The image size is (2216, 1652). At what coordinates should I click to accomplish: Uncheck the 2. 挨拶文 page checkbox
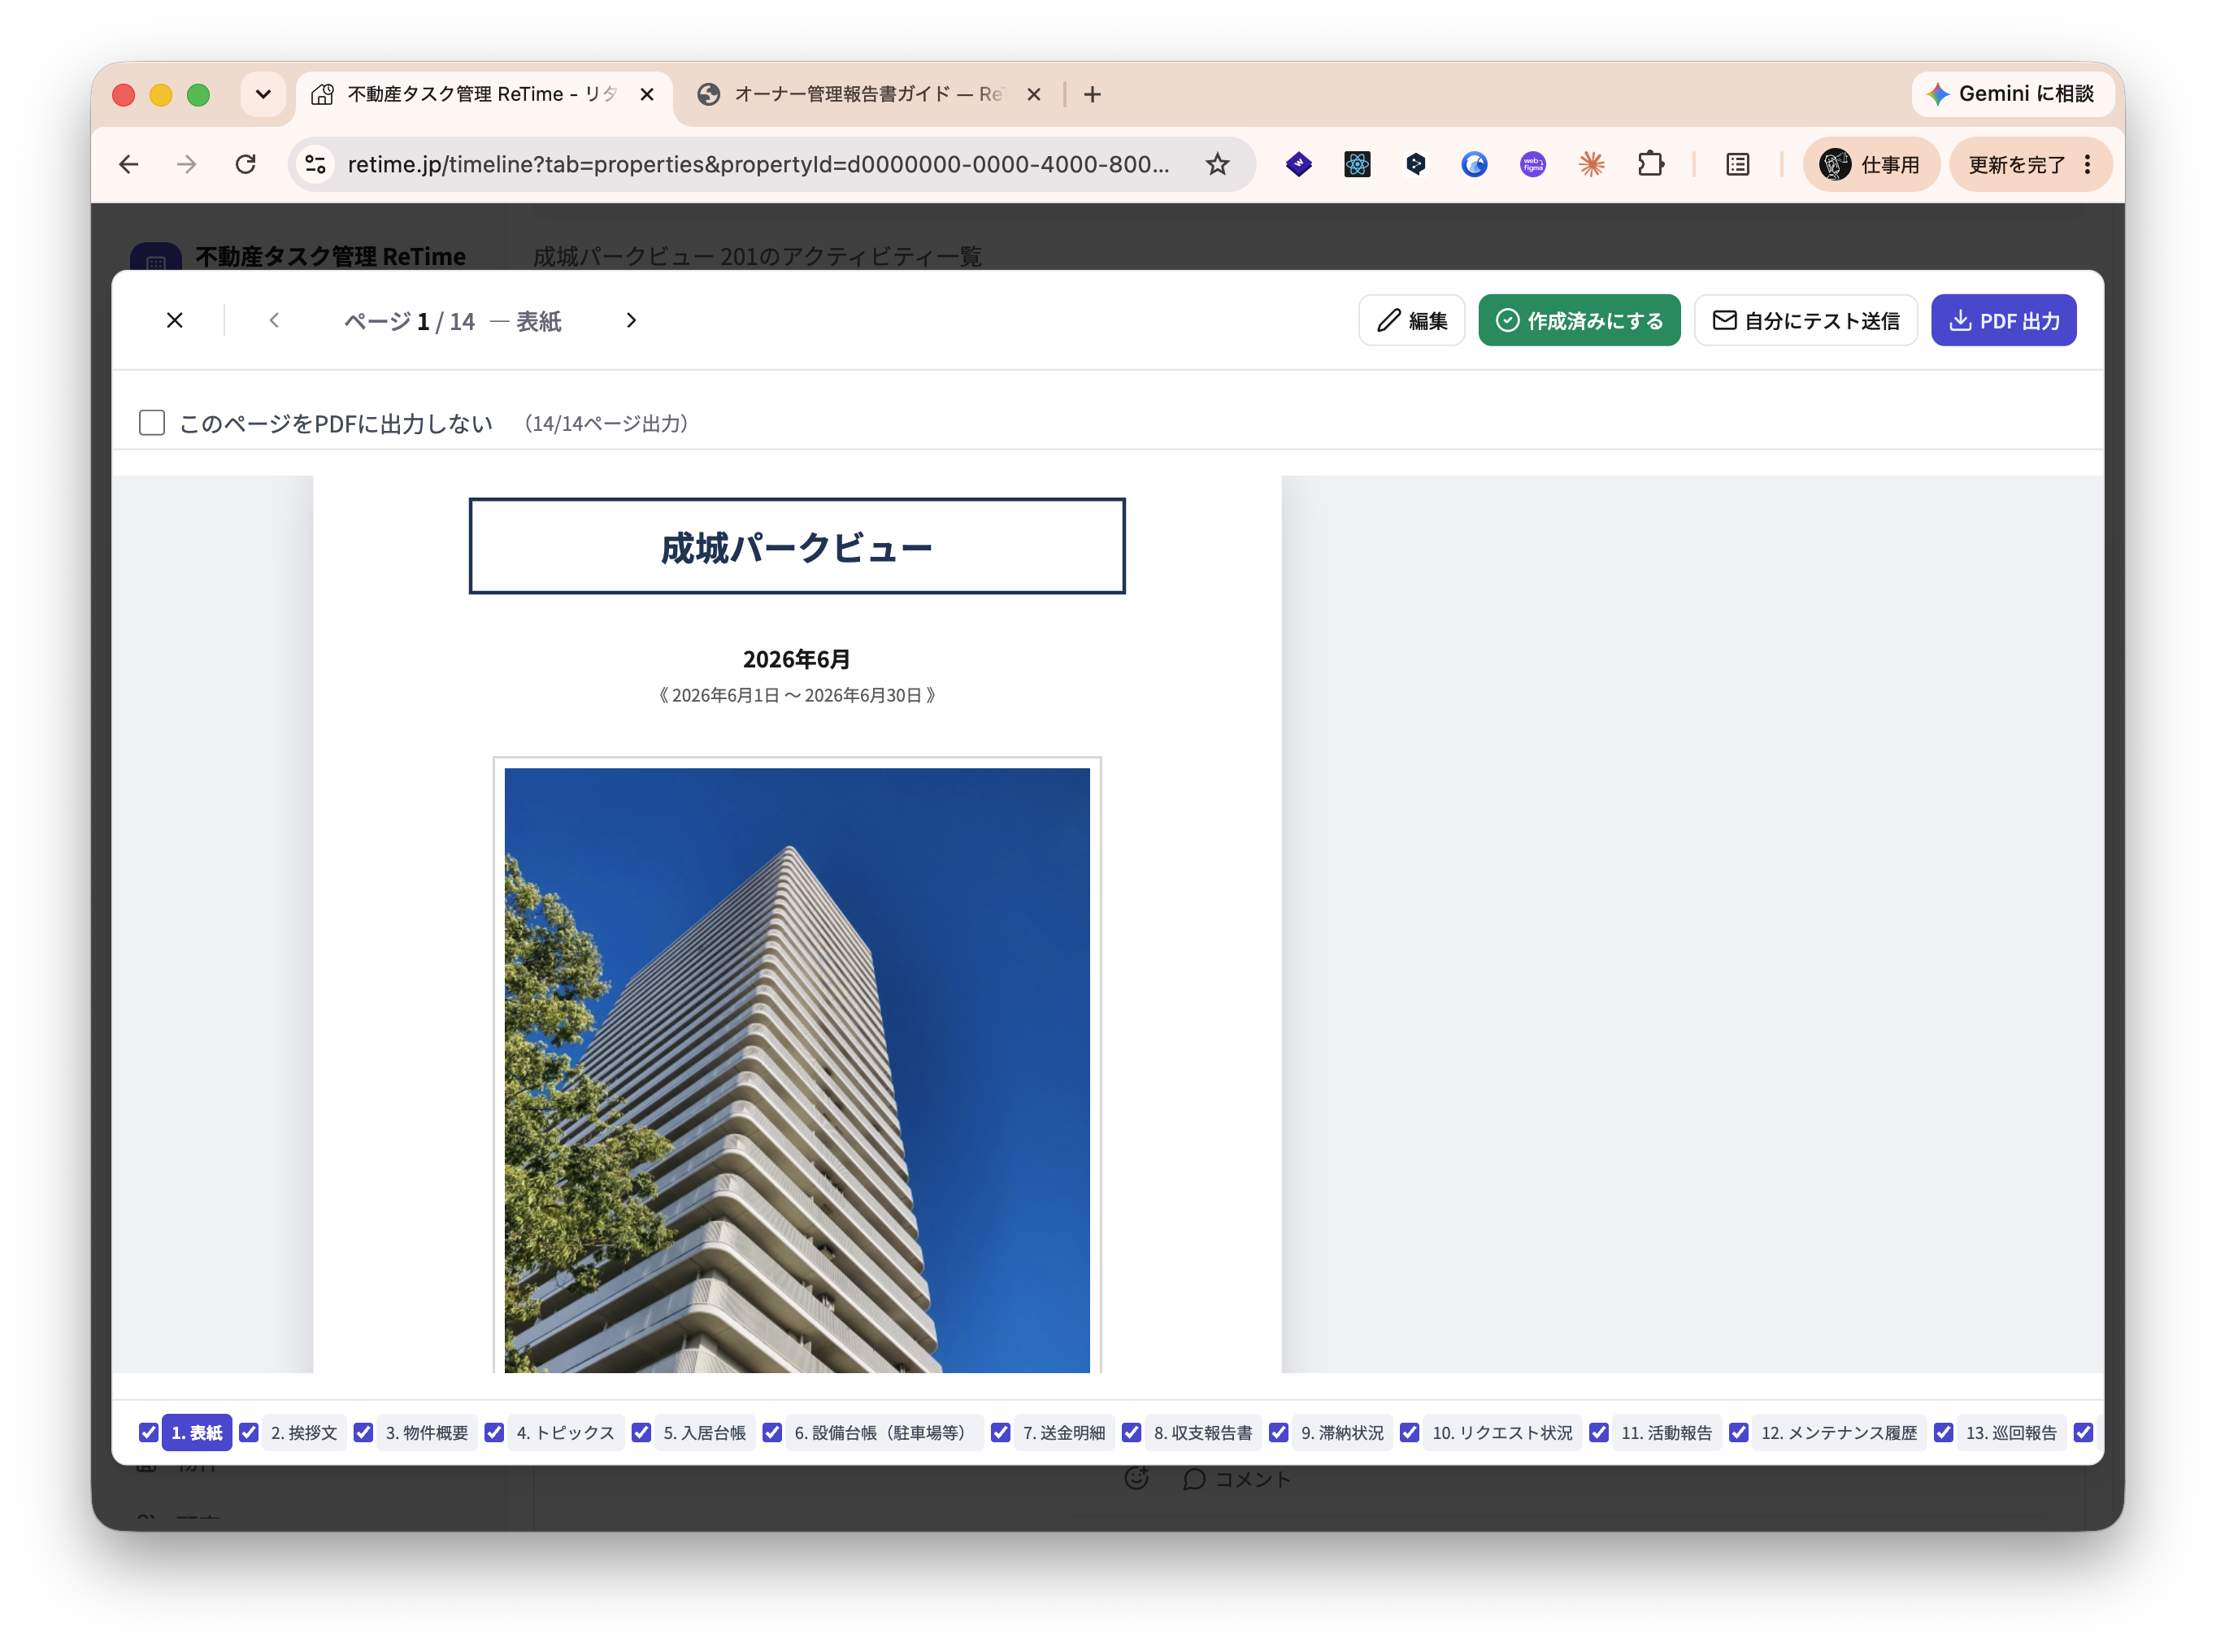pyautogui.click(x=249, y=1433)
